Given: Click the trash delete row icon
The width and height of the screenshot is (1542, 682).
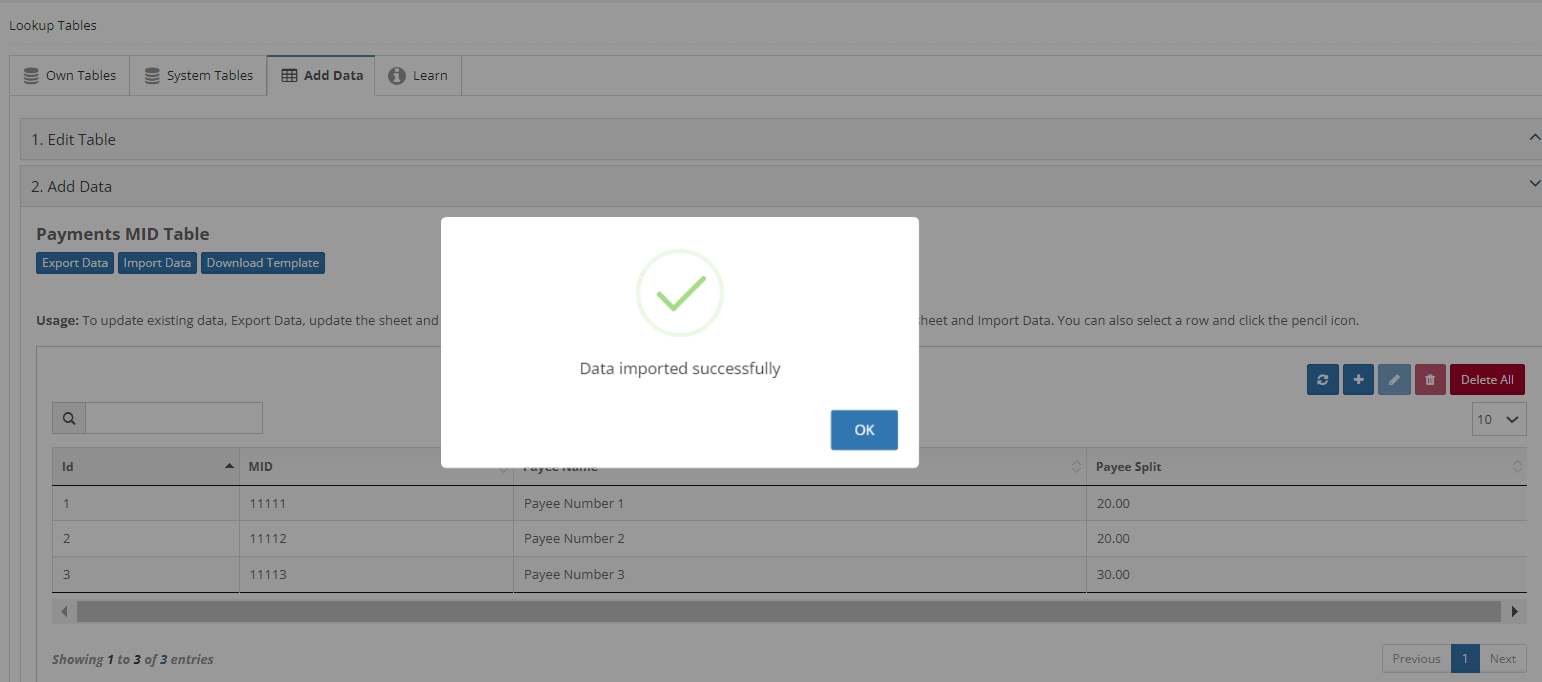Looking at the screenshot, I should pyautogui.click(x=1430, y=380).
